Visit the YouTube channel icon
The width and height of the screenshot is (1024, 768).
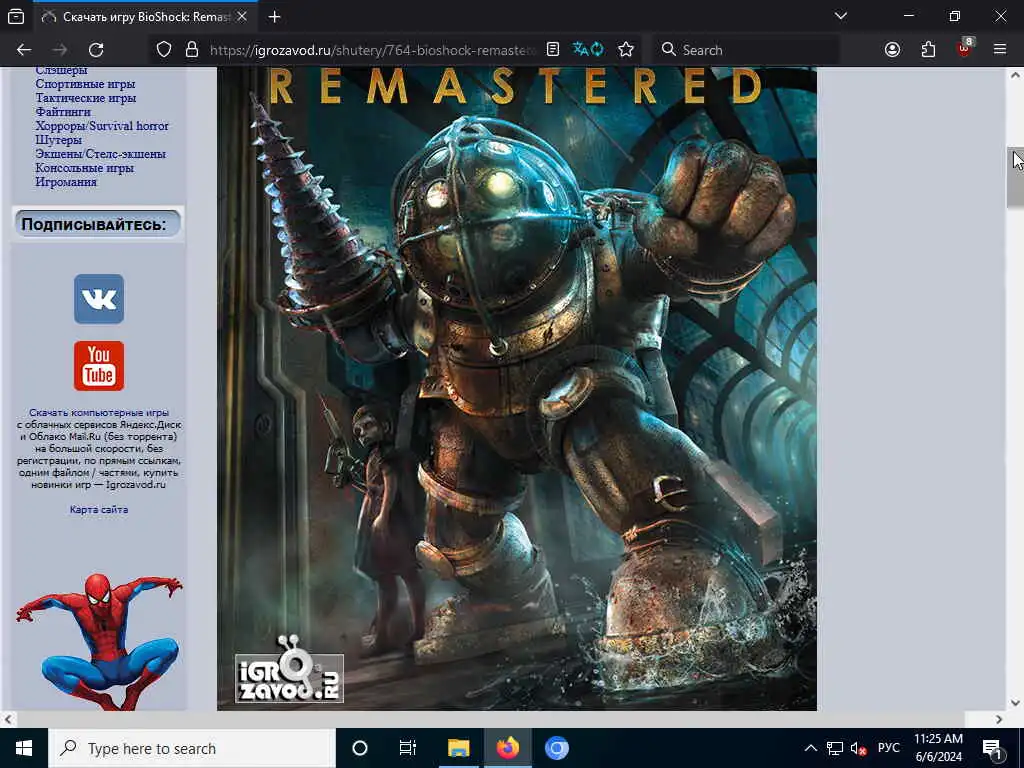tap(99, 366)
